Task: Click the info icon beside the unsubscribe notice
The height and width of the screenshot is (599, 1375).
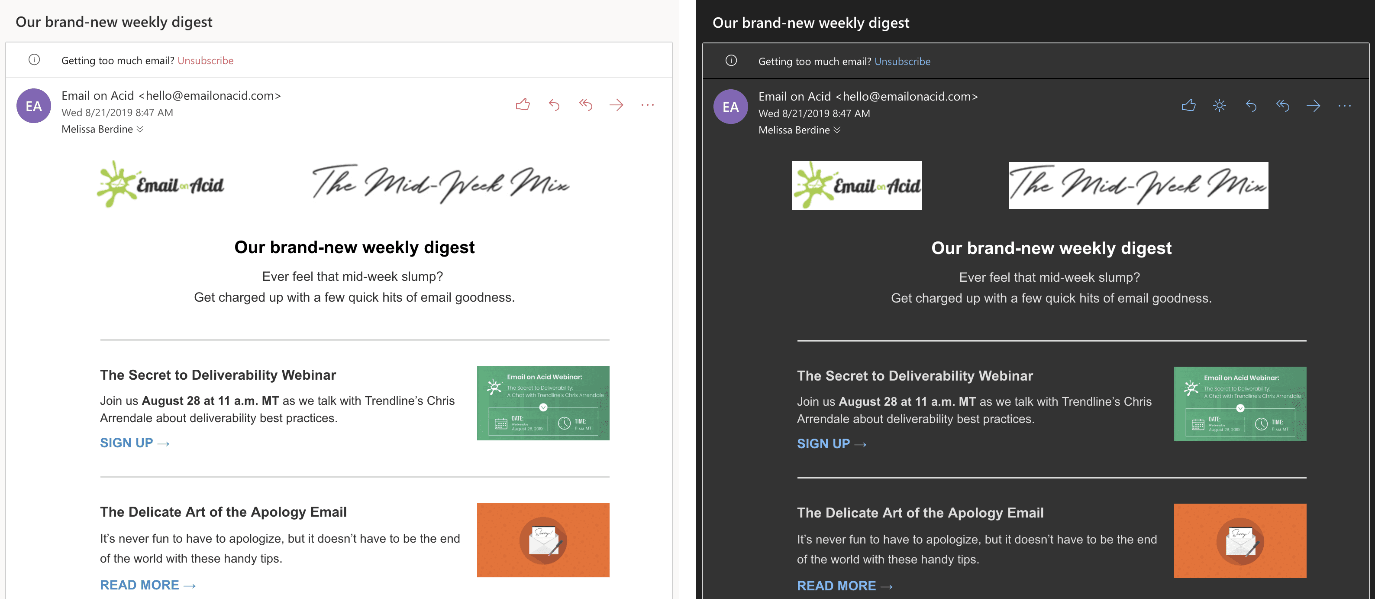Action: 34,60
